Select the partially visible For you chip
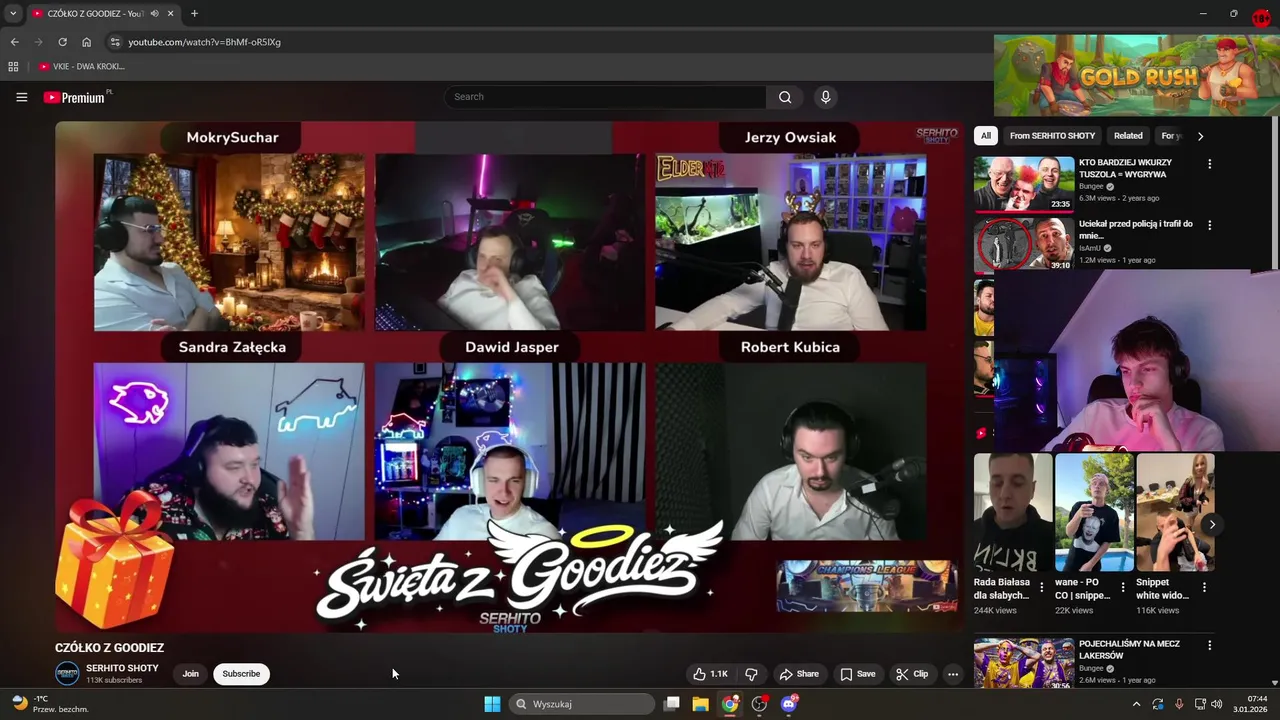Viewport: 1280px width, 720px height. click(1170, 136)
